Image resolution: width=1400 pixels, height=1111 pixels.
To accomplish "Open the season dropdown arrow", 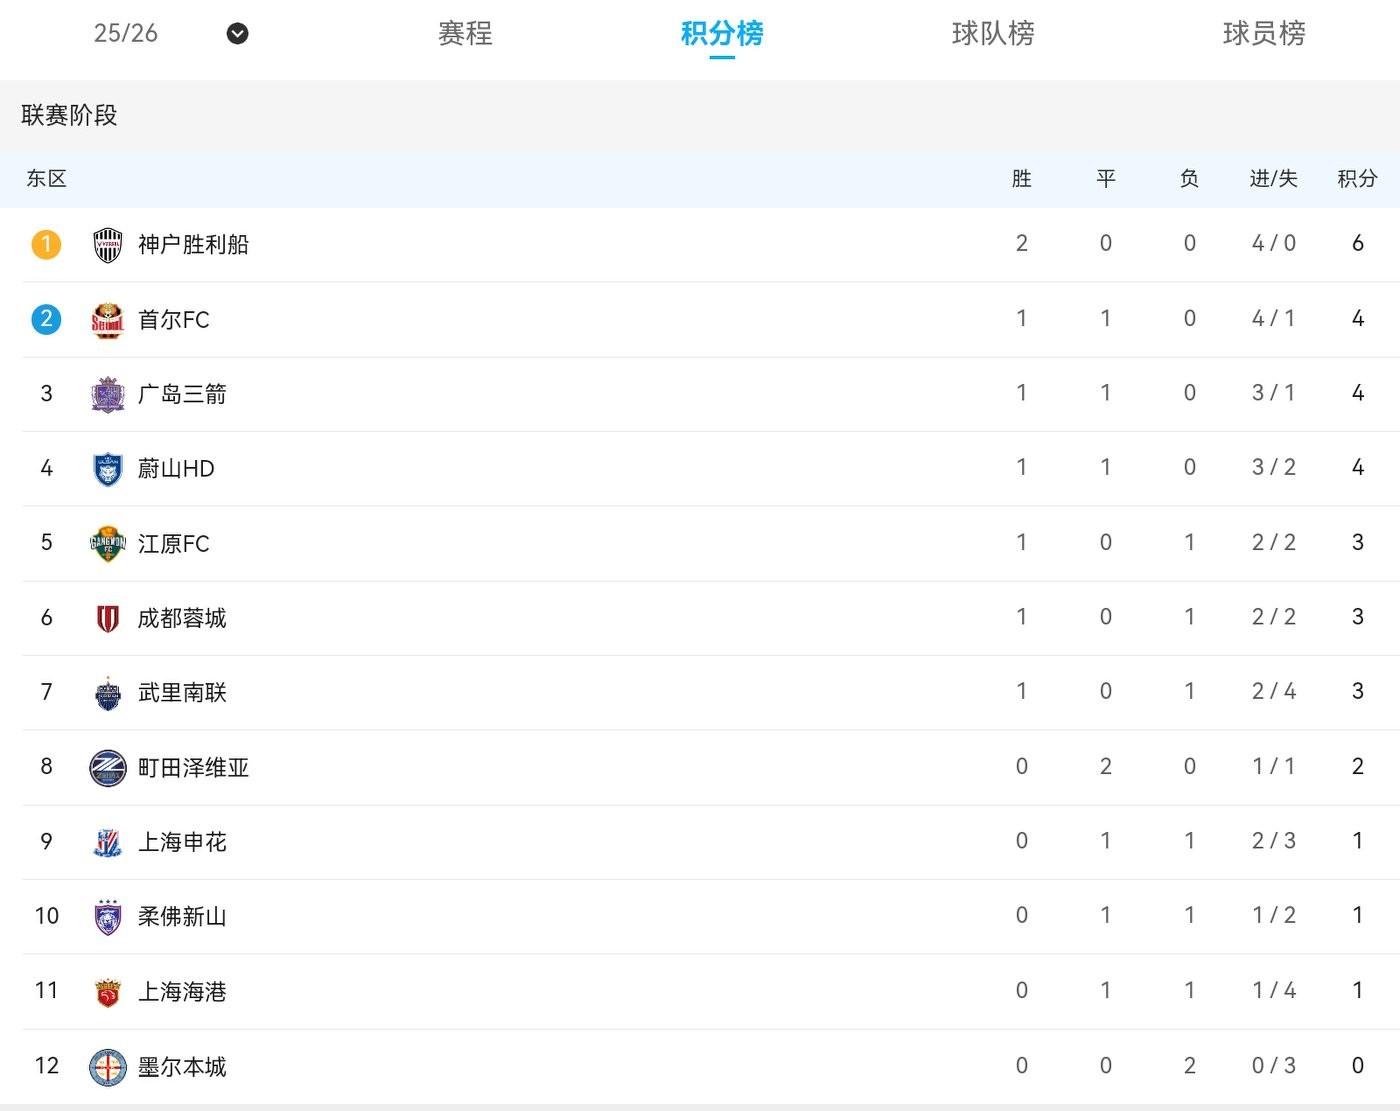I will pyautogui.click(x=237, y=34).
